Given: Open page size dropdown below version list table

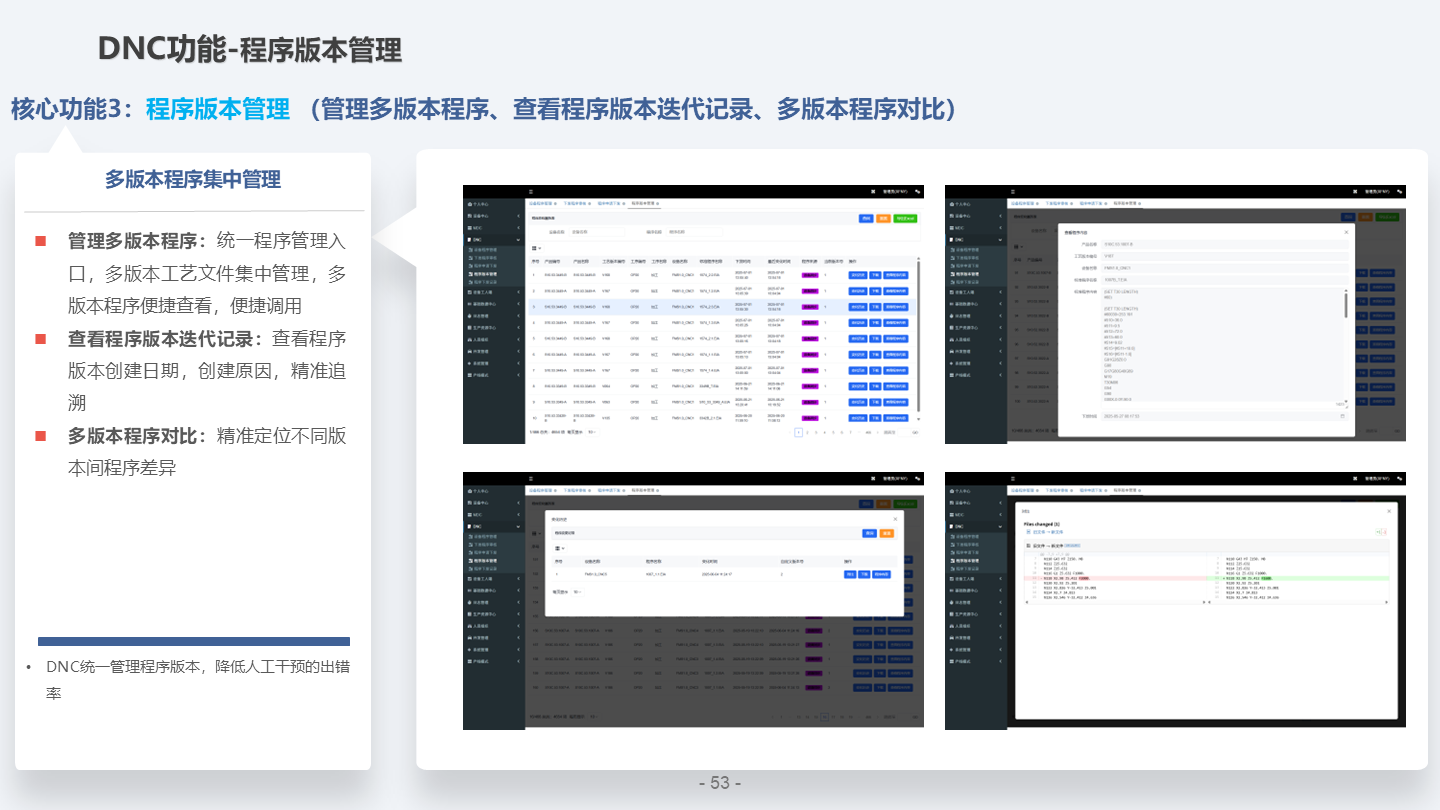Looking at the screenshot, I should 592,432.
